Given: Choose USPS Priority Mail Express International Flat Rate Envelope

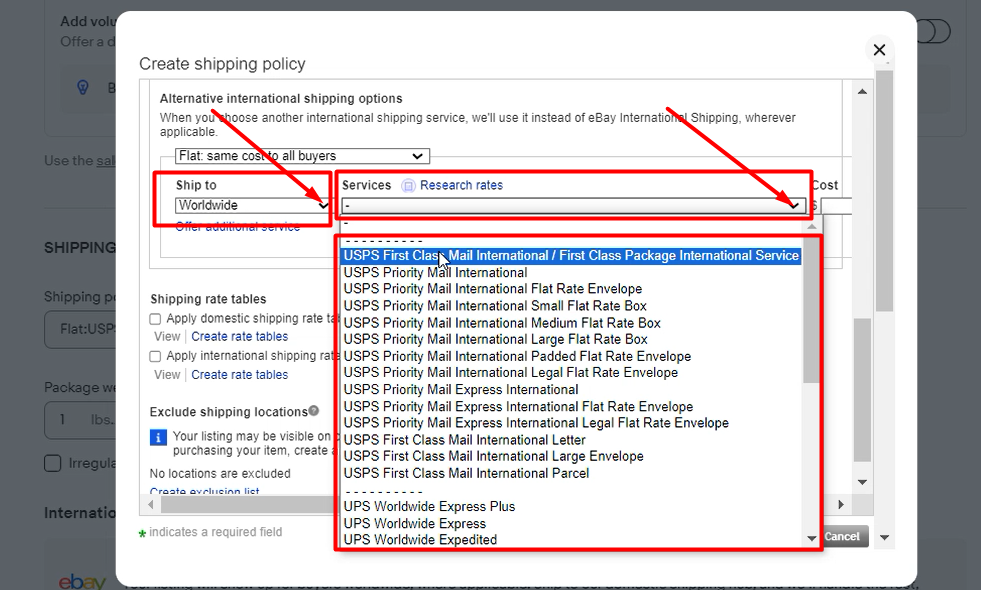Looking at the screenshot, I should (518, 406).
